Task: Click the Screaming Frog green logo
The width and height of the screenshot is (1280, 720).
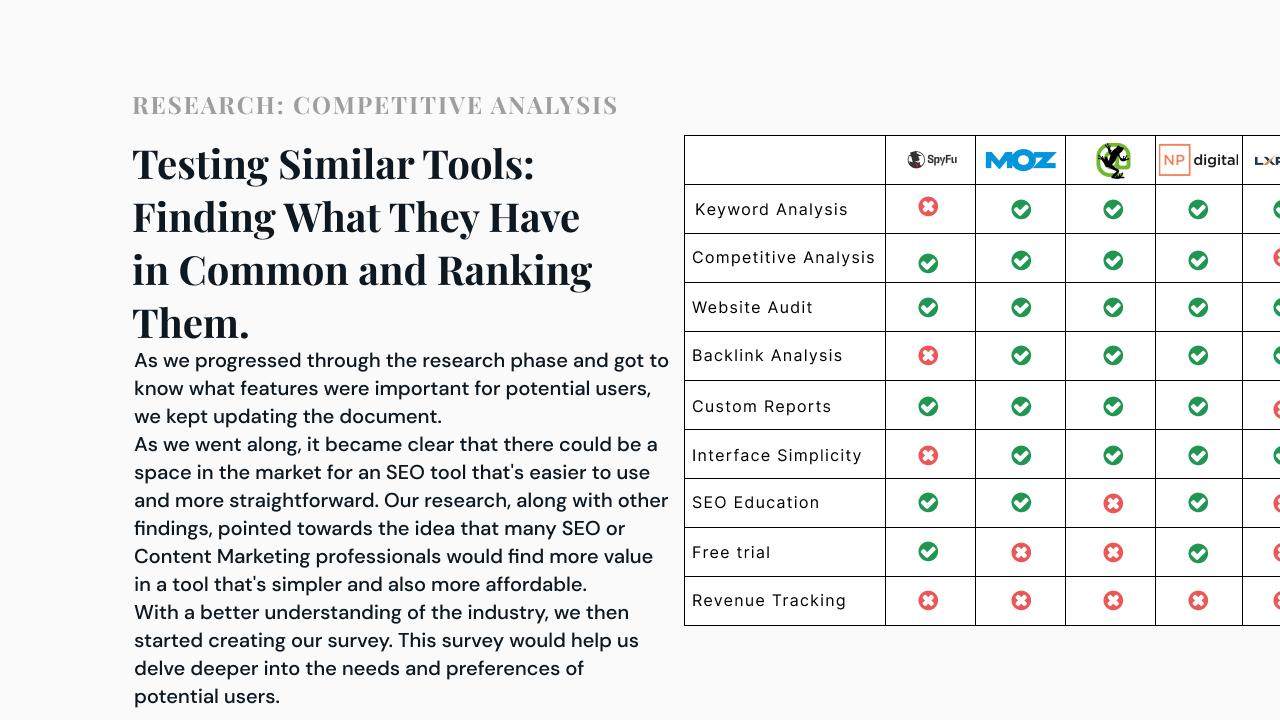Action: pyautogui.click(x=1112, y=160)
